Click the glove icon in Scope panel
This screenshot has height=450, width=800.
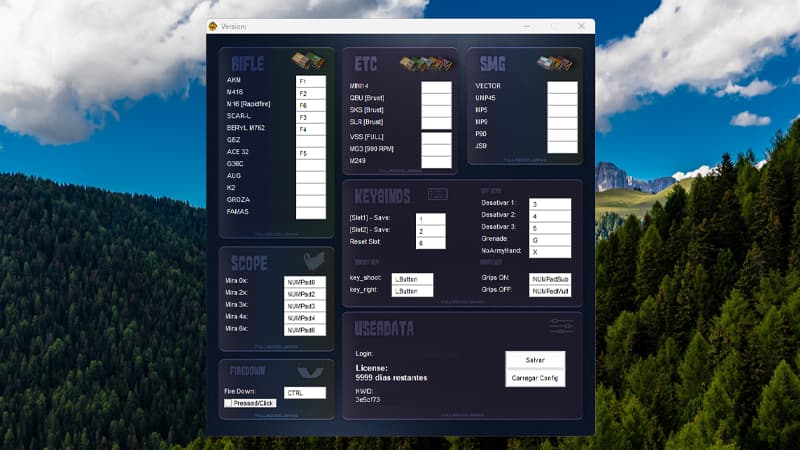click(x=314, y=261)
